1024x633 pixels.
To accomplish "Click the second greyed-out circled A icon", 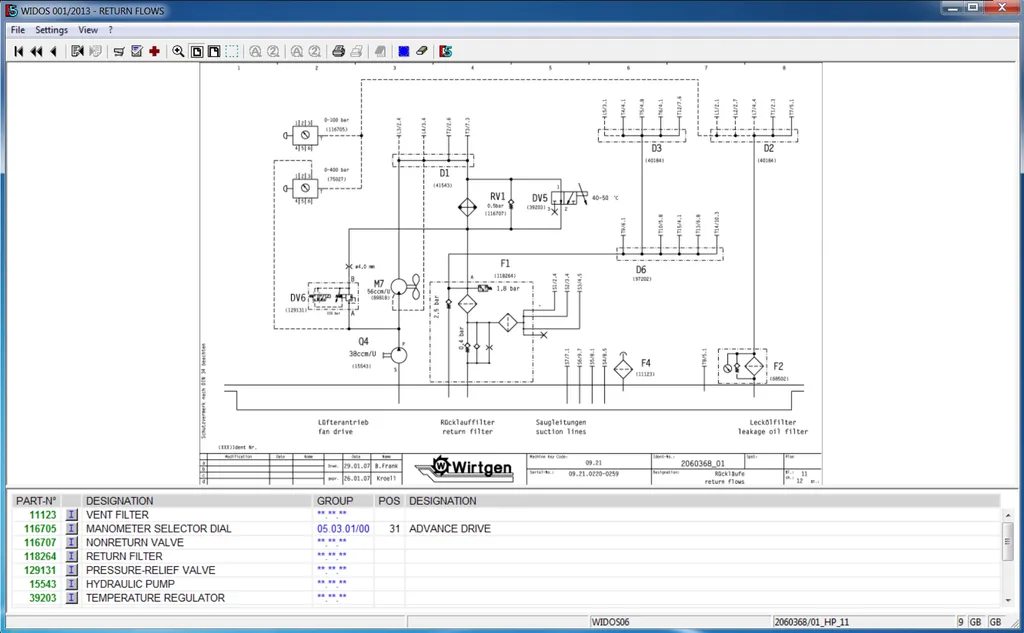I will point(296,51).
